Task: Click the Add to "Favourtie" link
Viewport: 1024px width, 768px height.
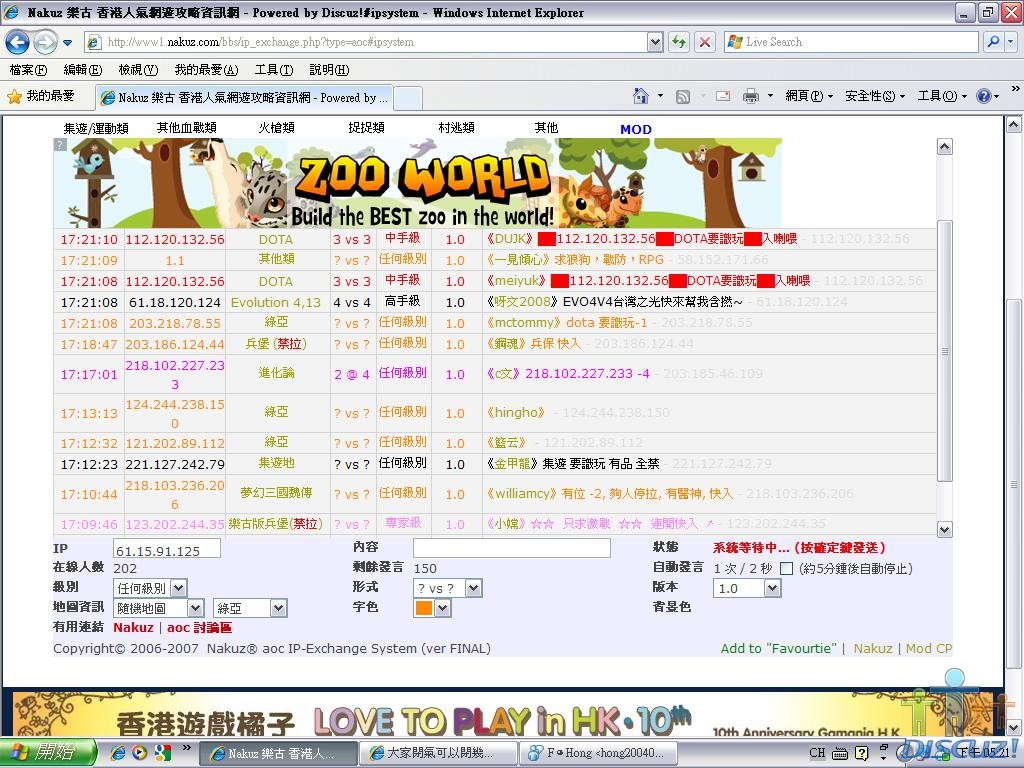Action: coord(778,648)
